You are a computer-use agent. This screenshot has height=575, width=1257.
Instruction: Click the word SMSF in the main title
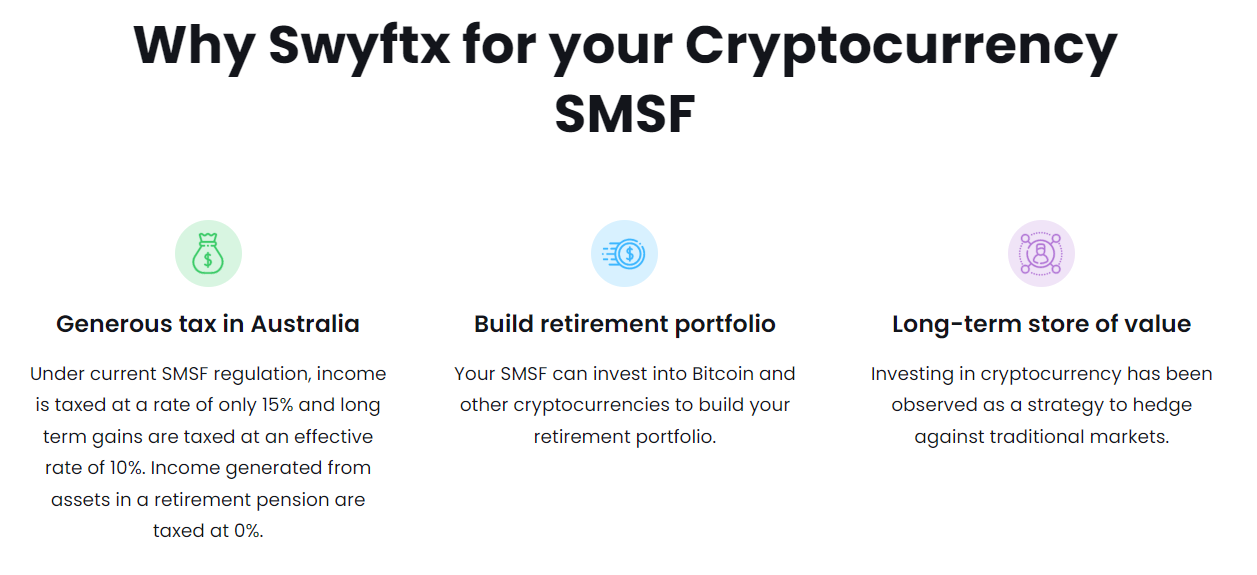(x=625, y=113)
